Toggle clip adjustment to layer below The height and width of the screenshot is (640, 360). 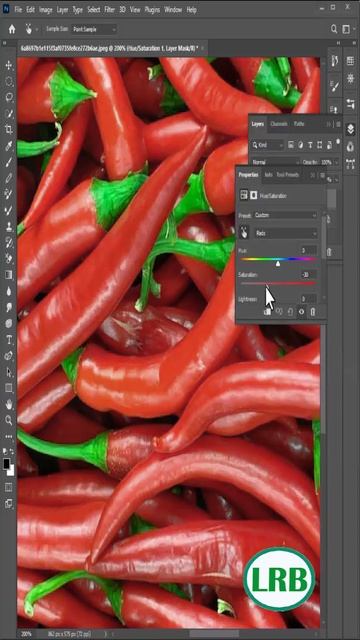pos(267,312)
